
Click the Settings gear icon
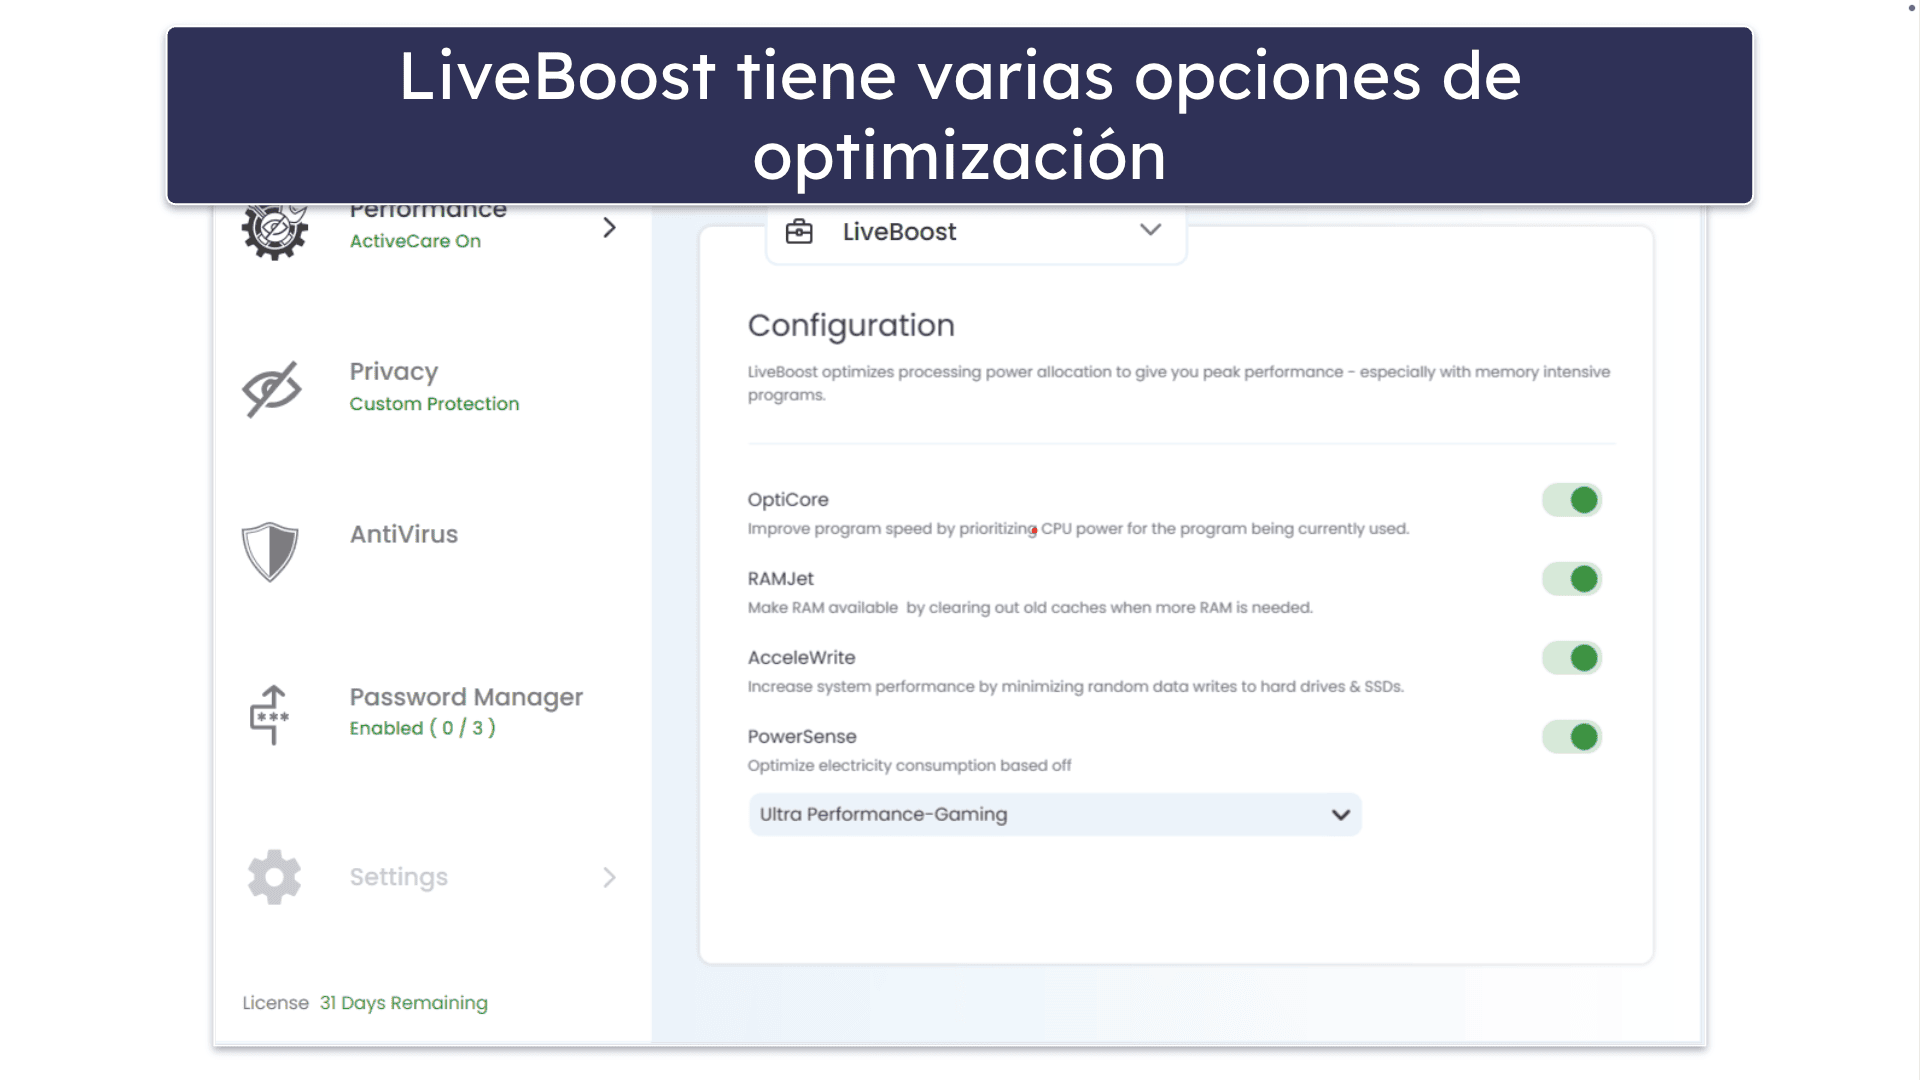(x=274, y=877)
